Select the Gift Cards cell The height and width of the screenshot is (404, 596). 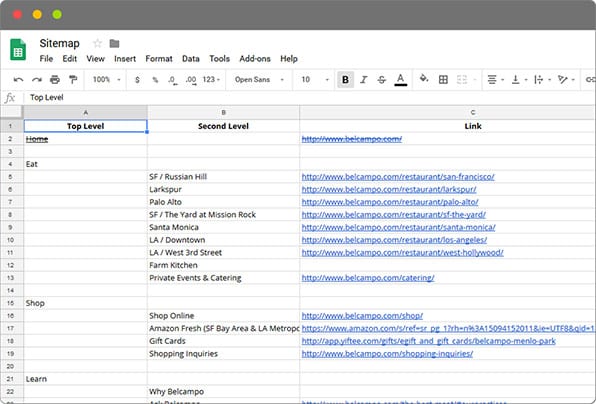(x=224, y=341)
